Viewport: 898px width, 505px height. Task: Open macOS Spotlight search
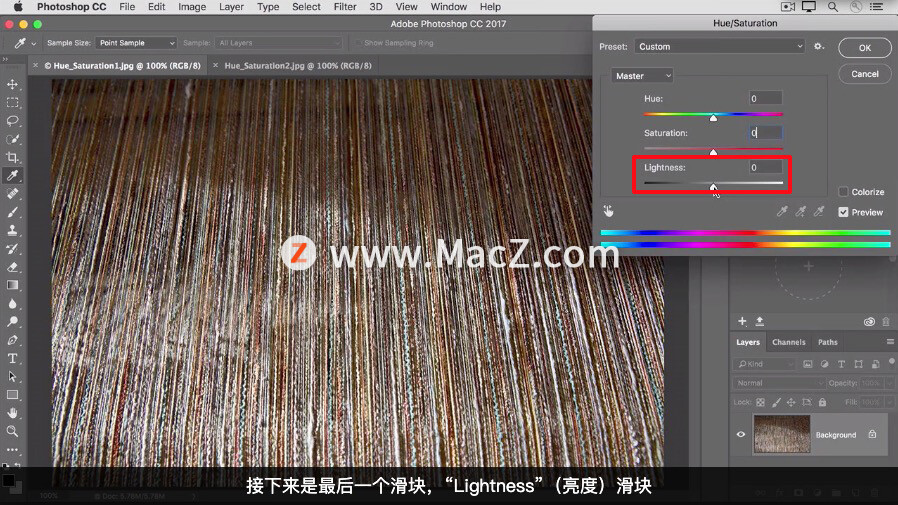click(x=833, y=7)
